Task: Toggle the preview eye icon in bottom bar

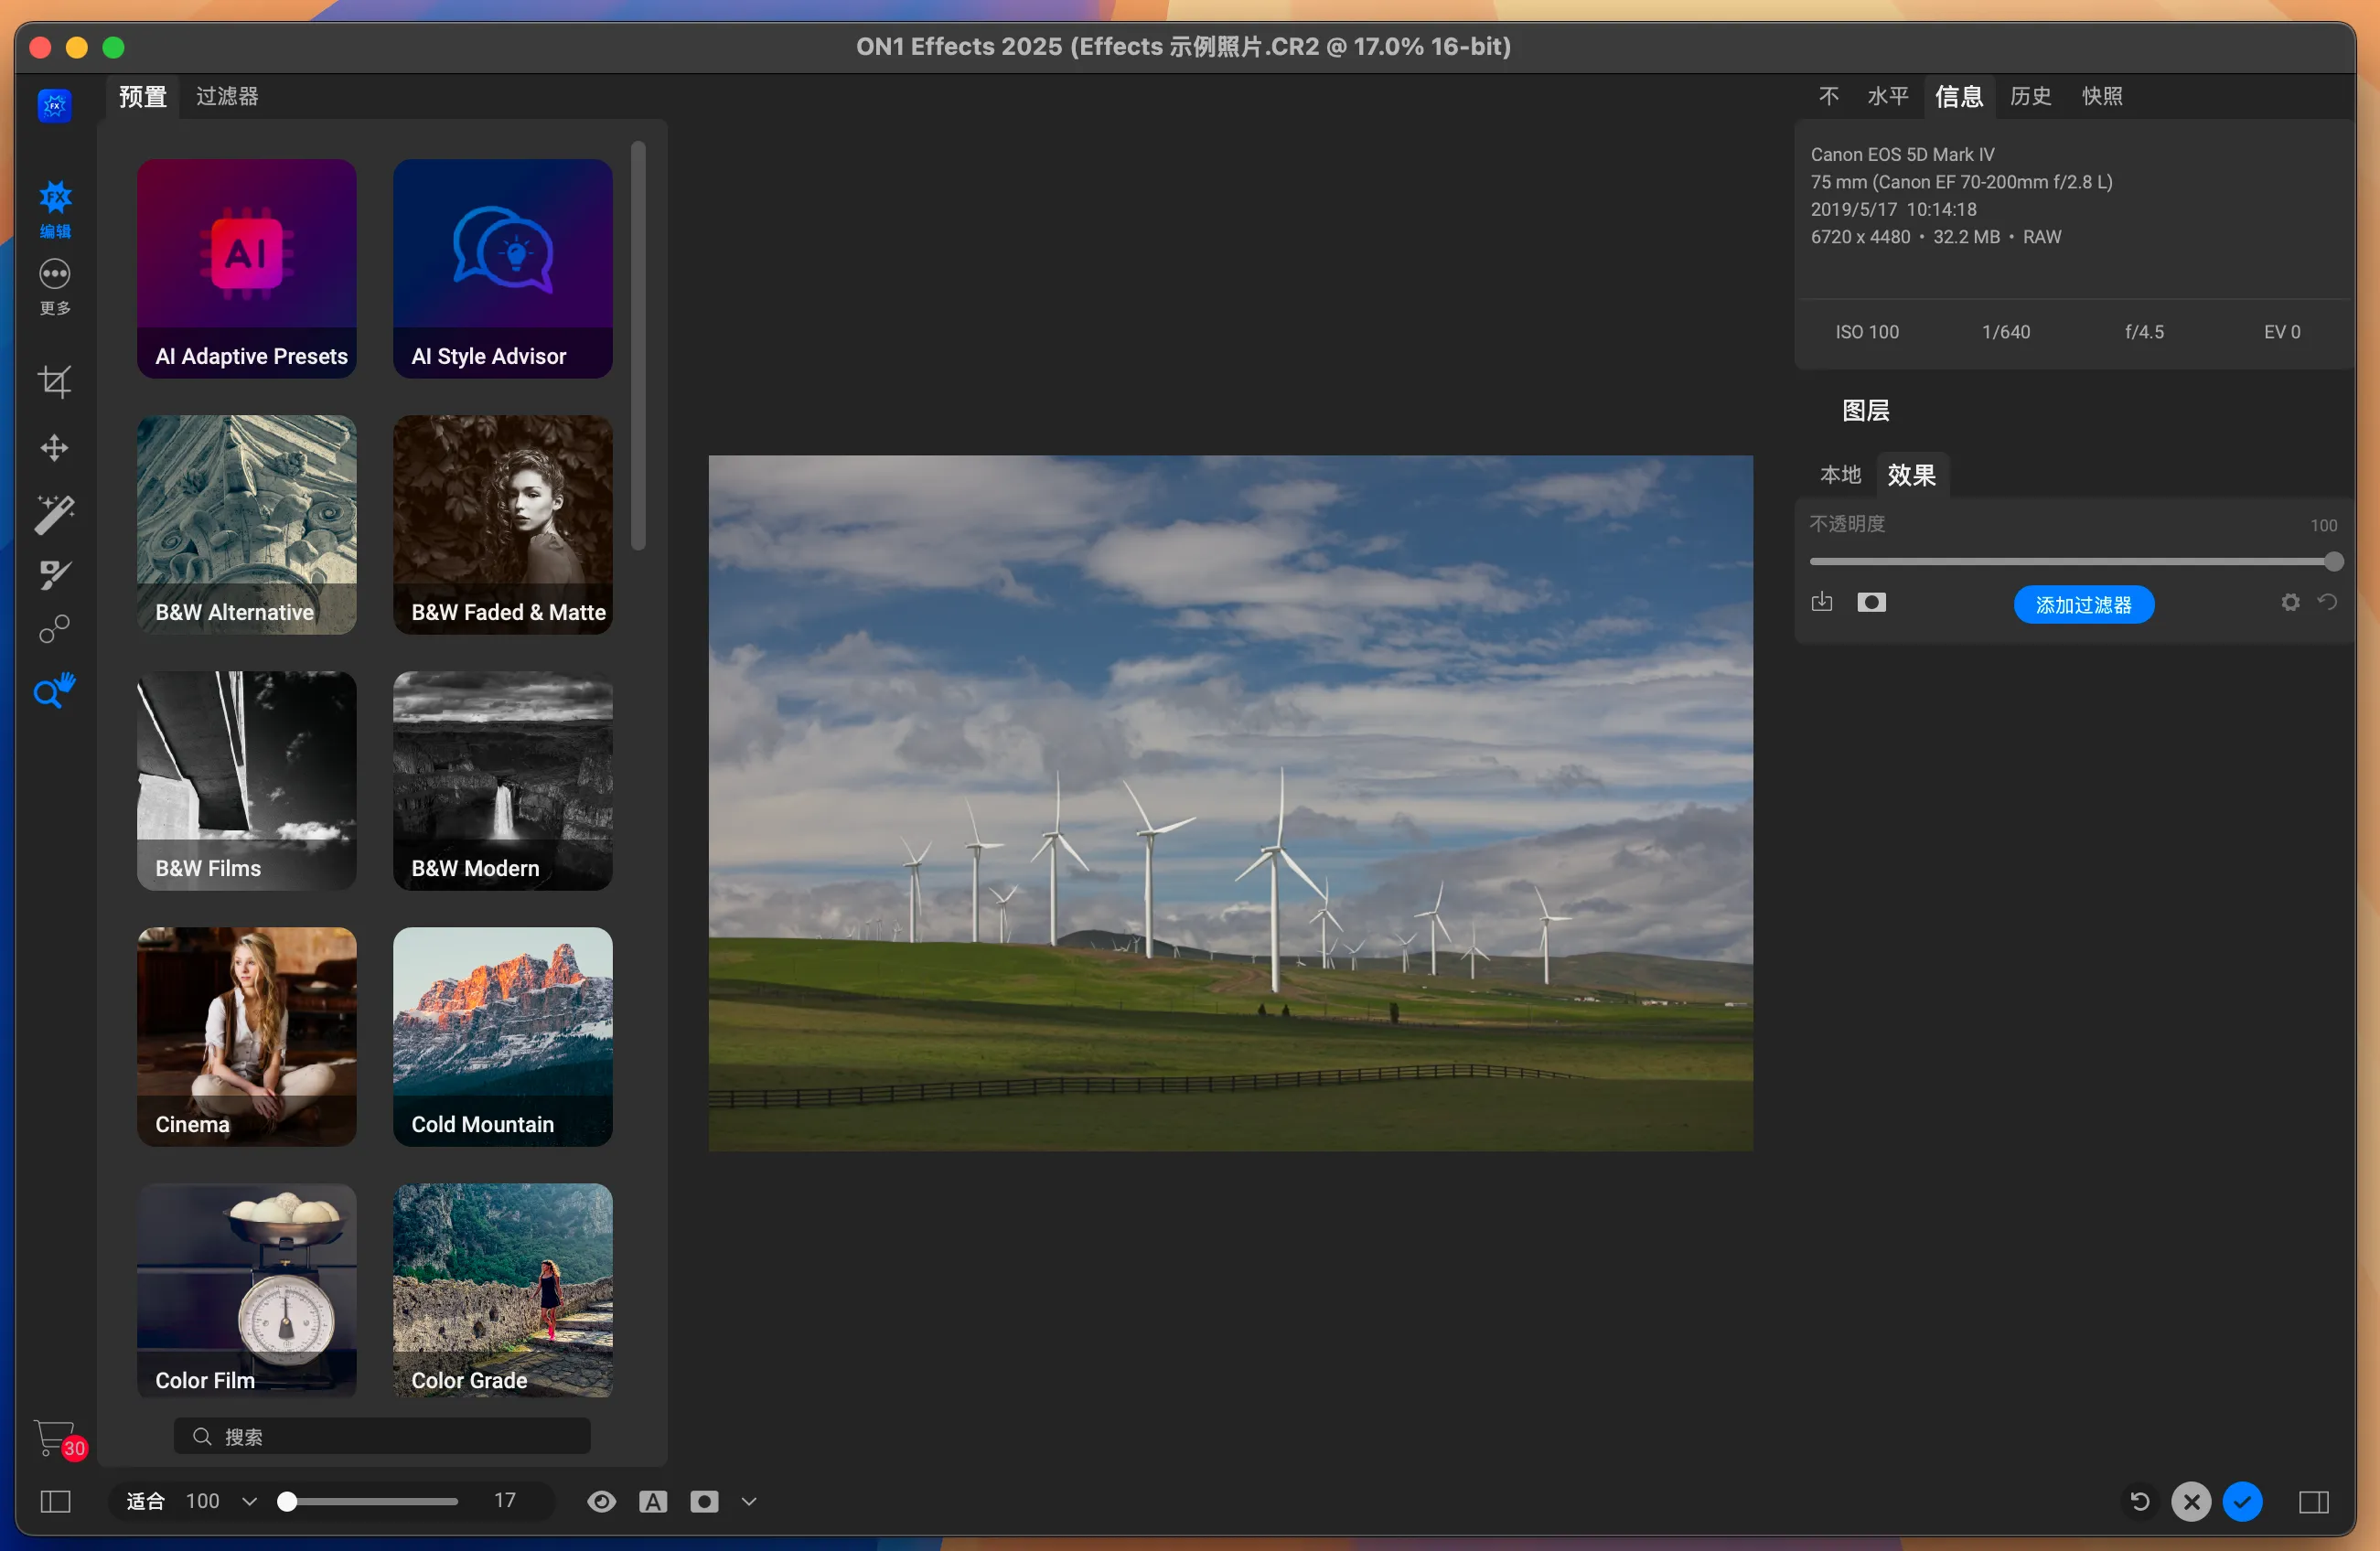Action: coord(601,1501)
